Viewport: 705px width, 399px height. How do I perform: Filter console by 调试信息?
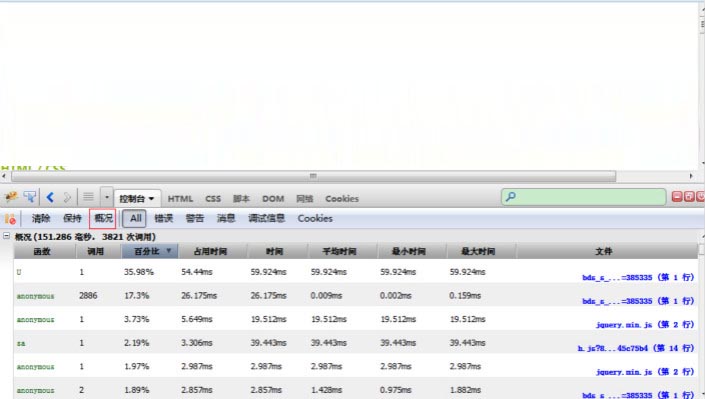pos(266,219)
